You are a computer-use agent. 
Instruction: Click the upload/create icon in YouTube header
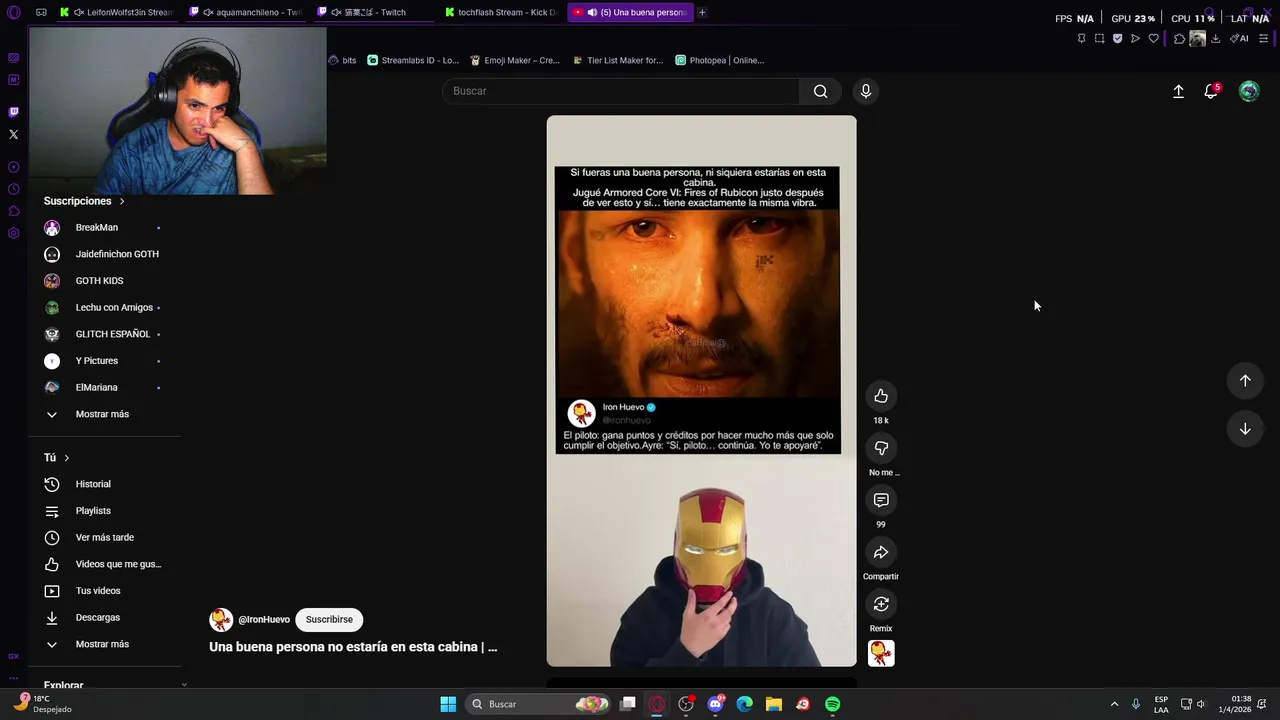[x=1178, y=91]
